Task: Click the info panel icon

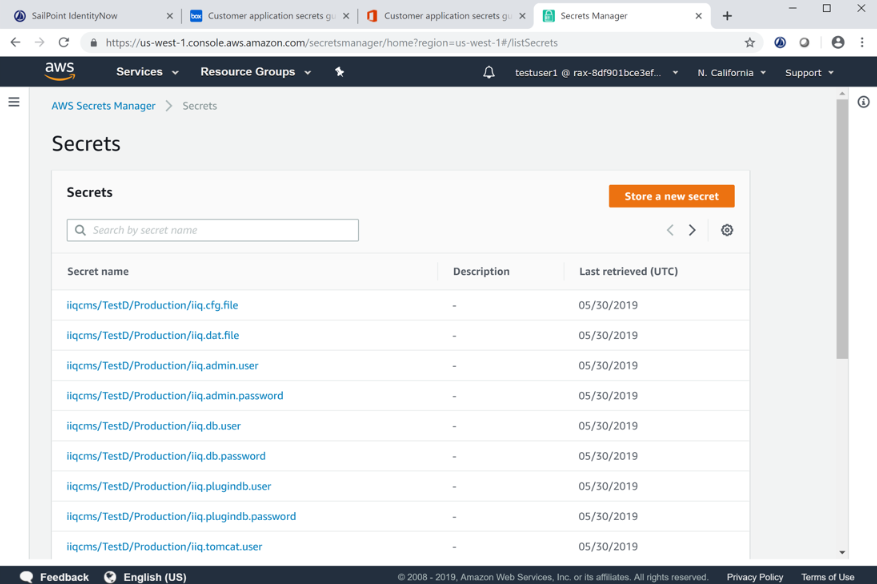Action: [x=863, y=102]
